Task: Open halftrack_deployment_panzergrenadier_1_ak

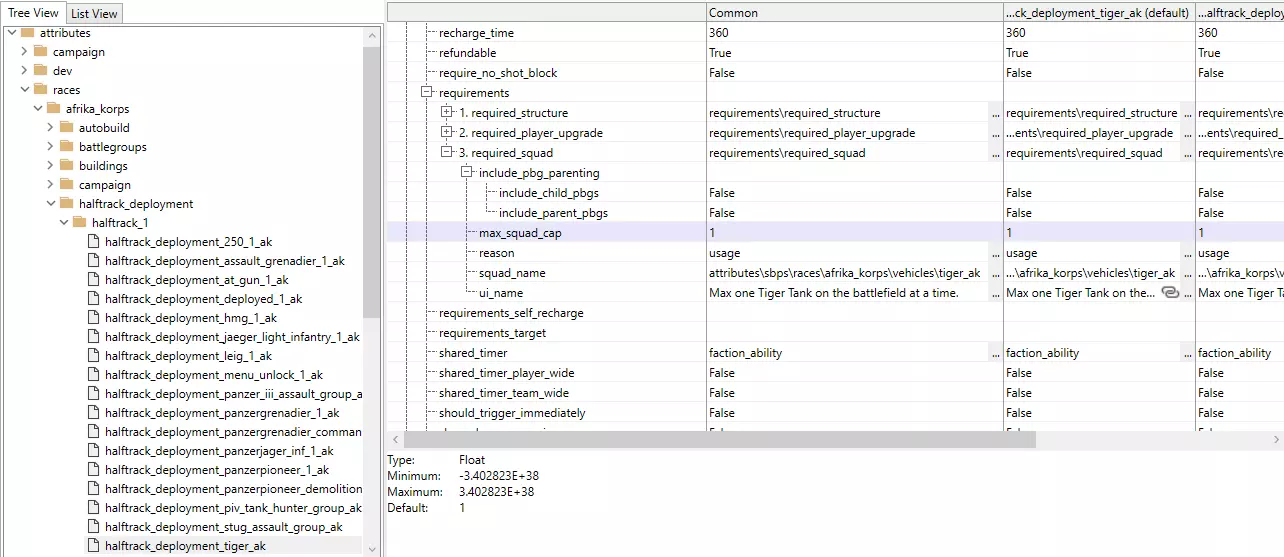Action: coord(222,413)
